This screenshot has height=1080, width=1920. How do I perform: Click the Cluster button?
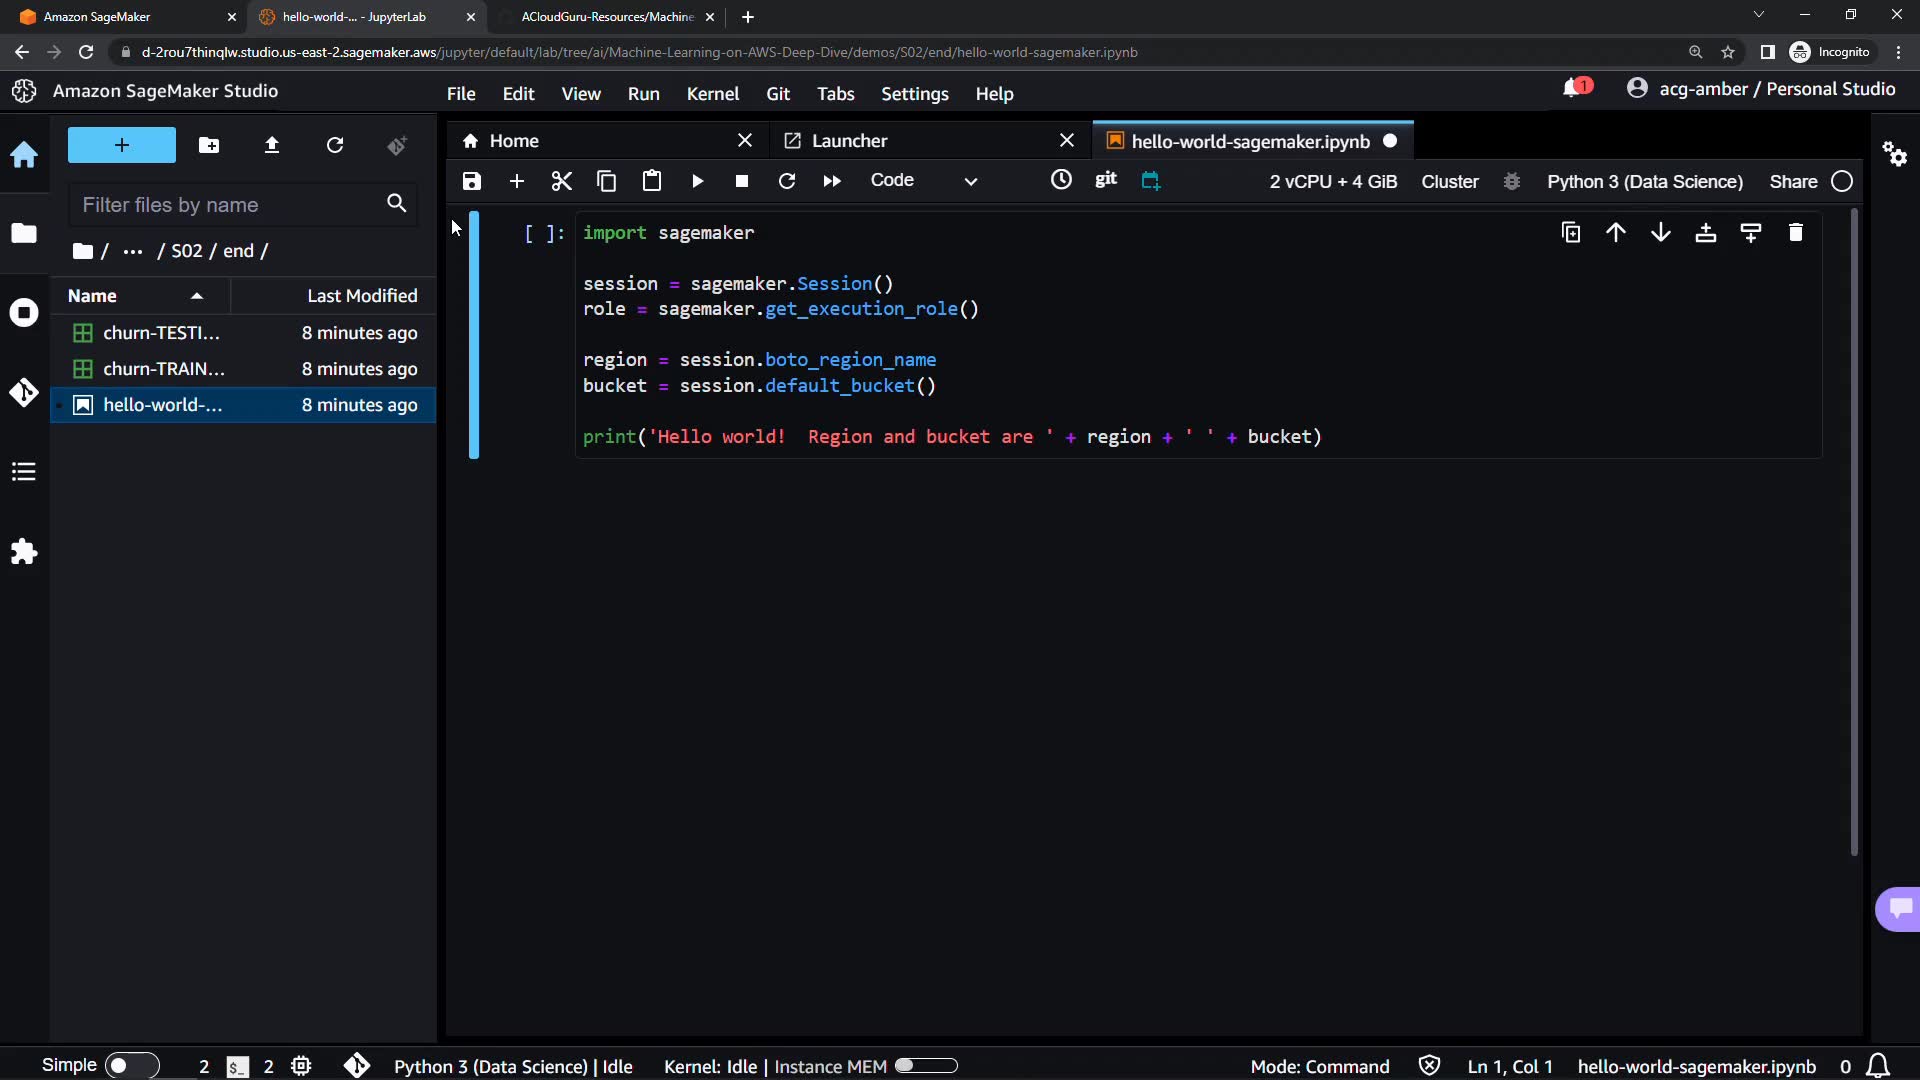pyautogui.click(x=1449, y=182)
